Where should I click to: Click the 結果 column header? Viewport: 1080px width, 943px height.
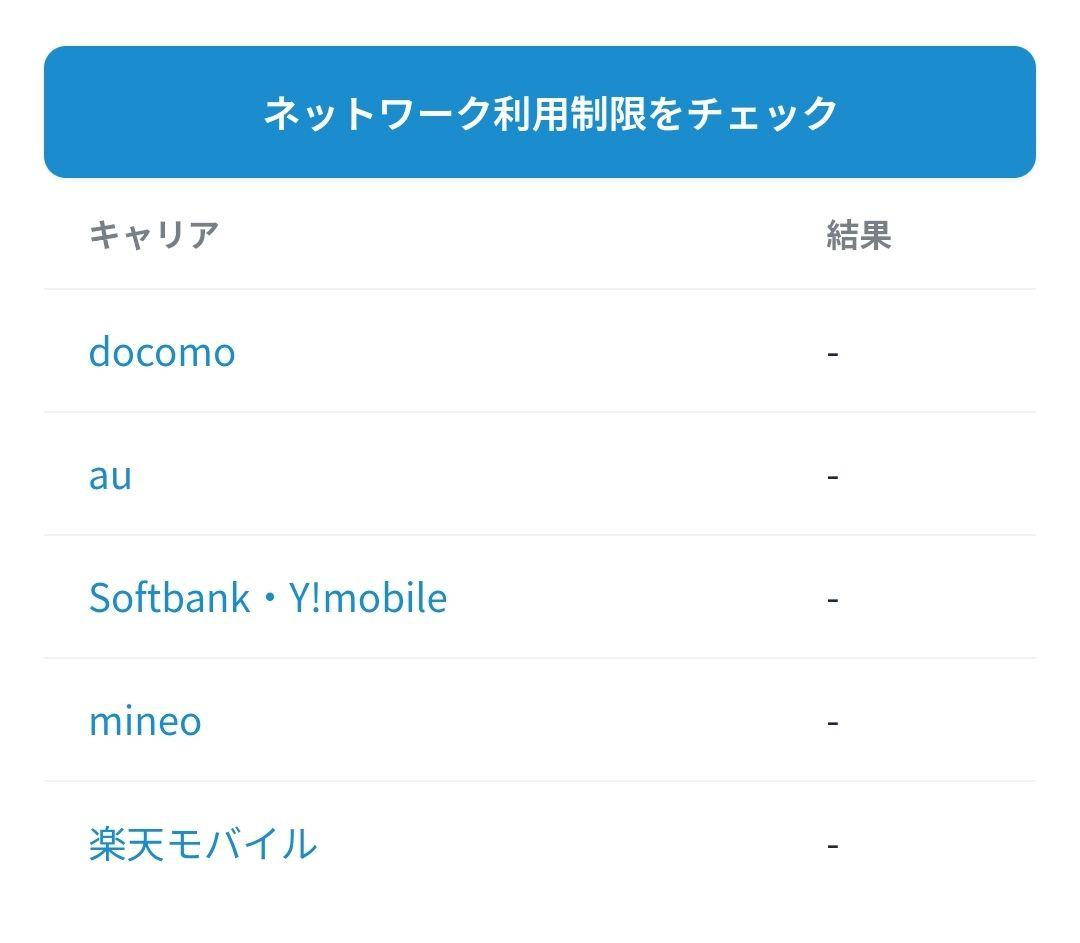858,235
